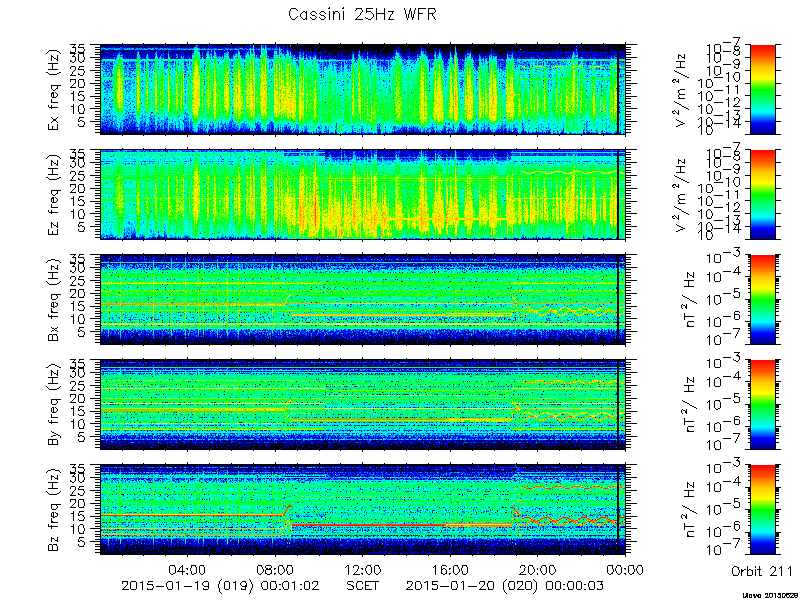Image resolution: width=800 pixels, height=600 pixels.
Task: Click the Orbit 211 label
Action: [x=761, y=571]
